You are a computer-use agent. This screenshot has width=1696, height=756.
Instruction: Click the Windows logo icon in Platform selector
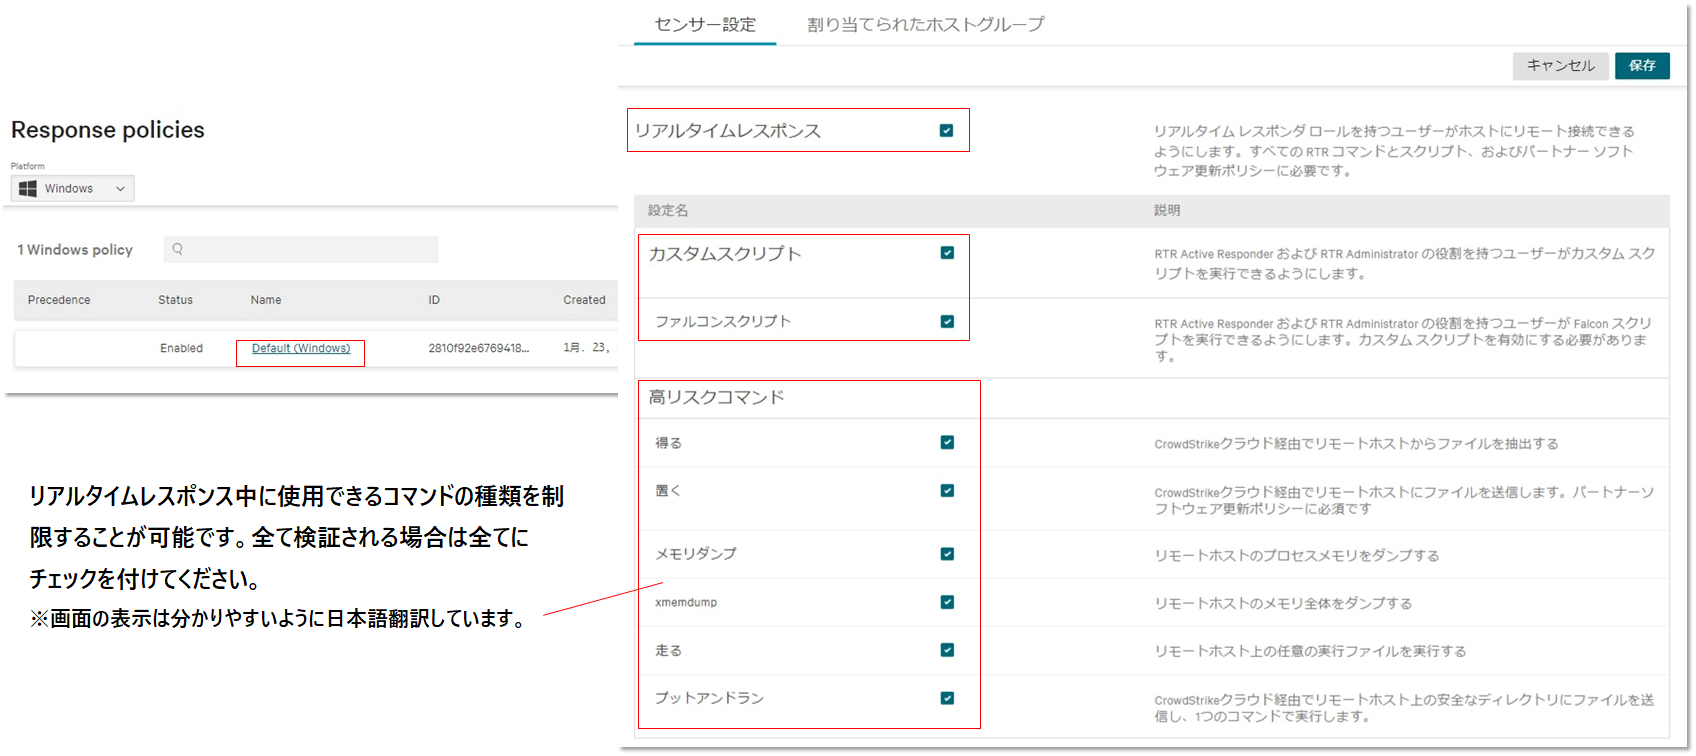pos(28,189)
